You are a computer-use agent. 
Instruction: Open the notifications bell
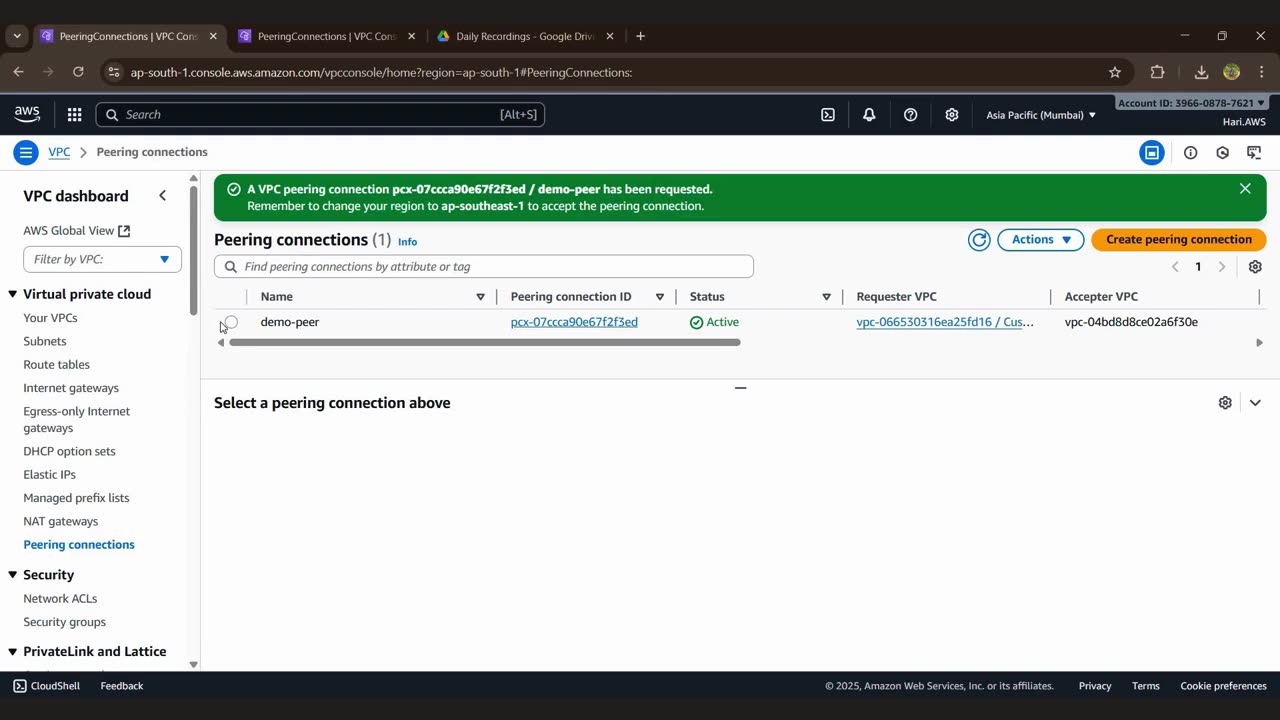869,115
